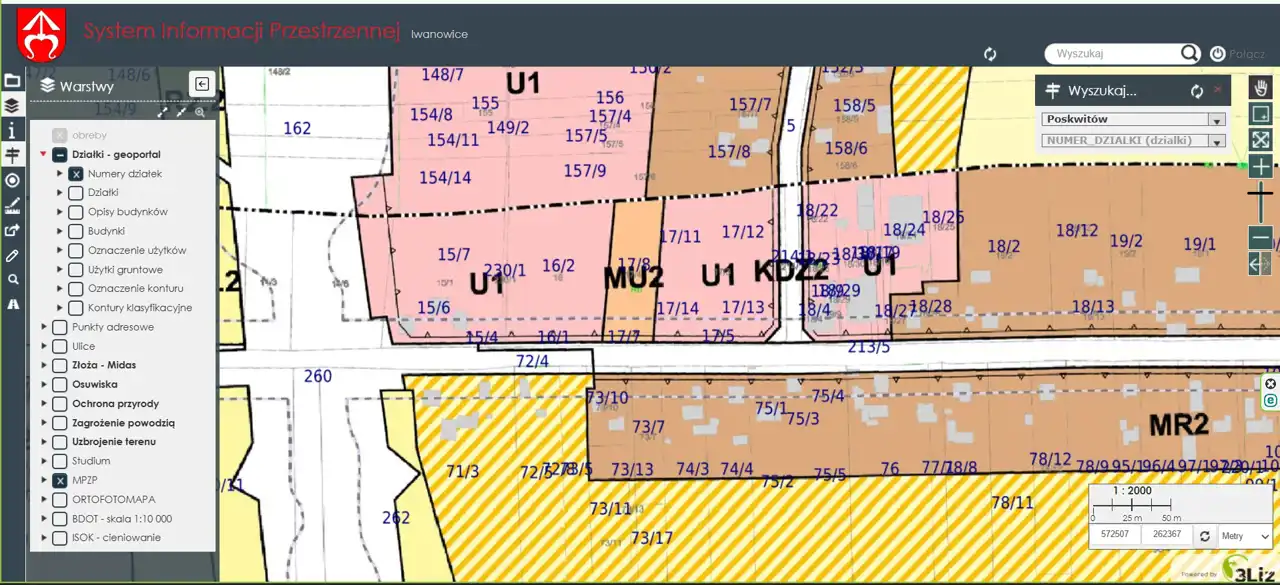The image size is (1280, 585).
Task: Zoom to full map extent icon
Action: 1260,140
